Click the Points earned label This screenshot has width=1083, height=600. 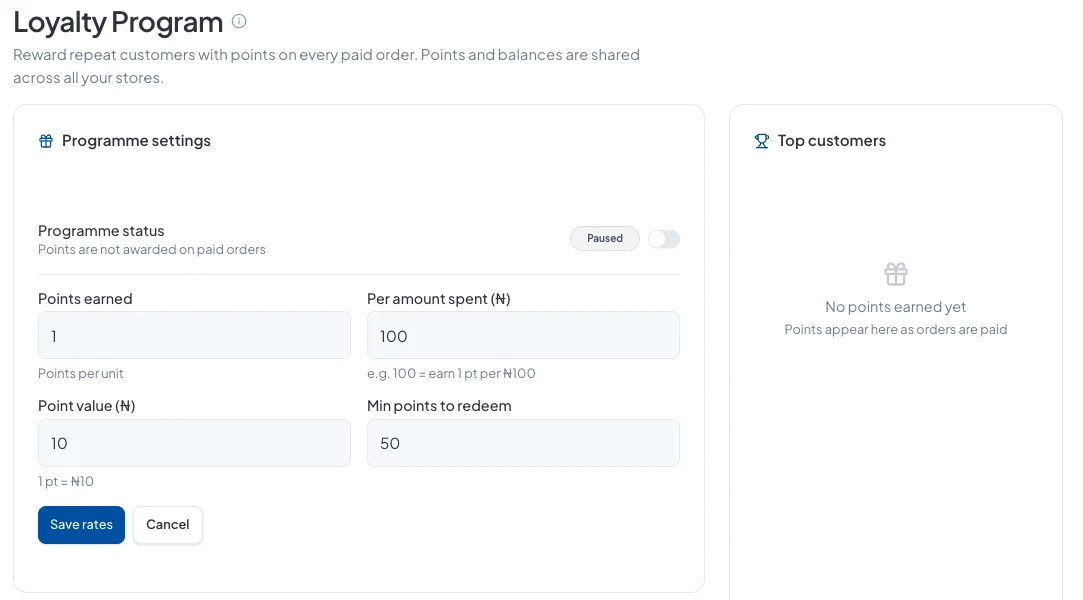pyautogui.click(x=85, y=299)
